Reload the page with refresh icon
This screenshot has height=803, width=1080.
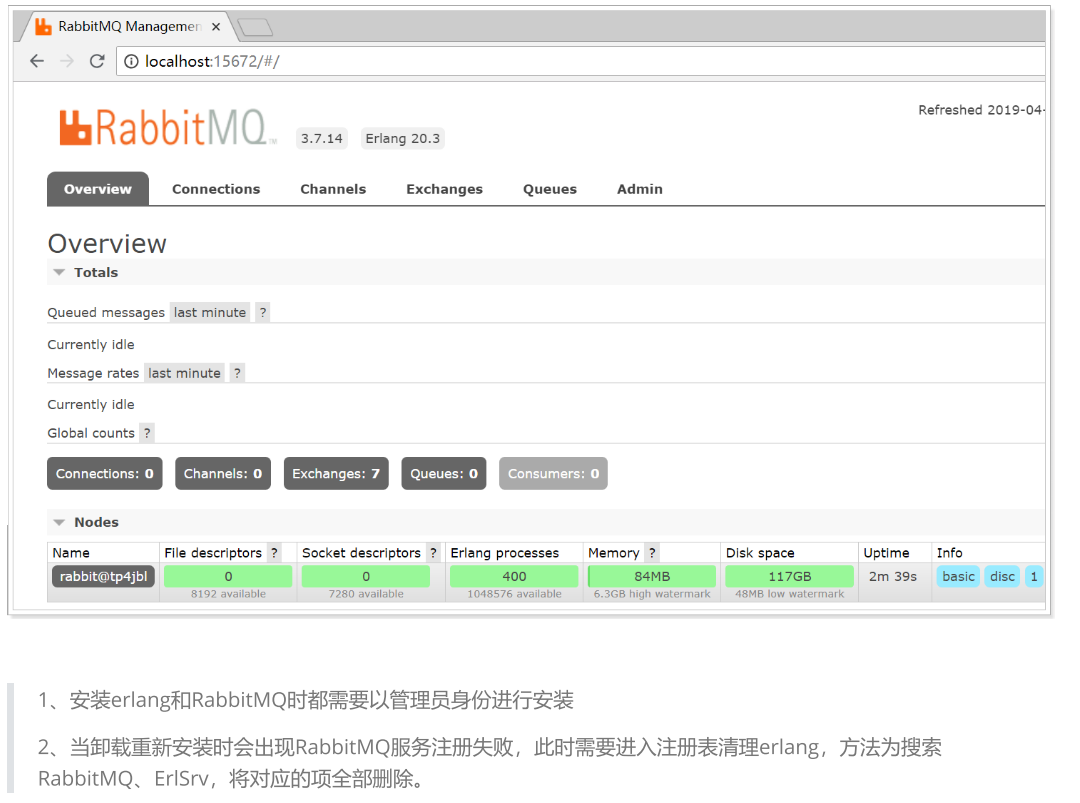97,61
